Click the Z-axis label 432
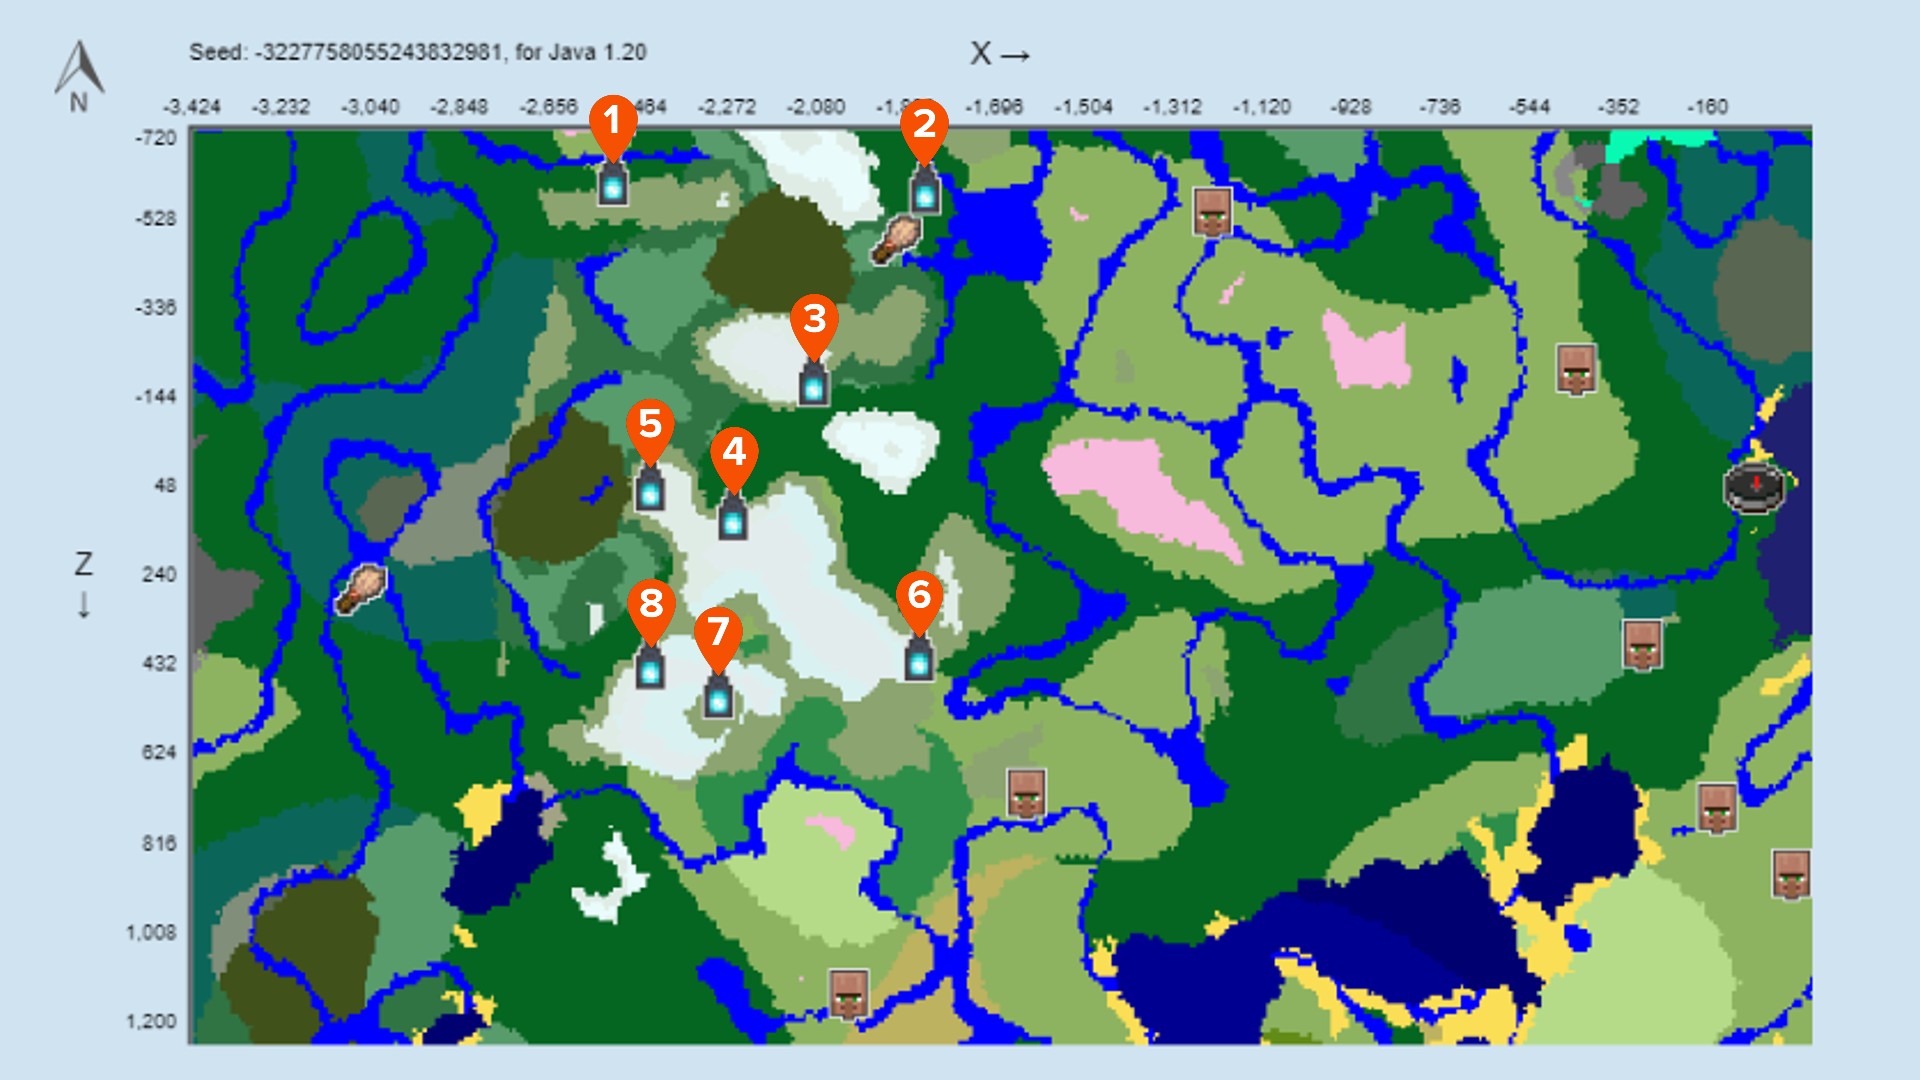 pos(159,664)
